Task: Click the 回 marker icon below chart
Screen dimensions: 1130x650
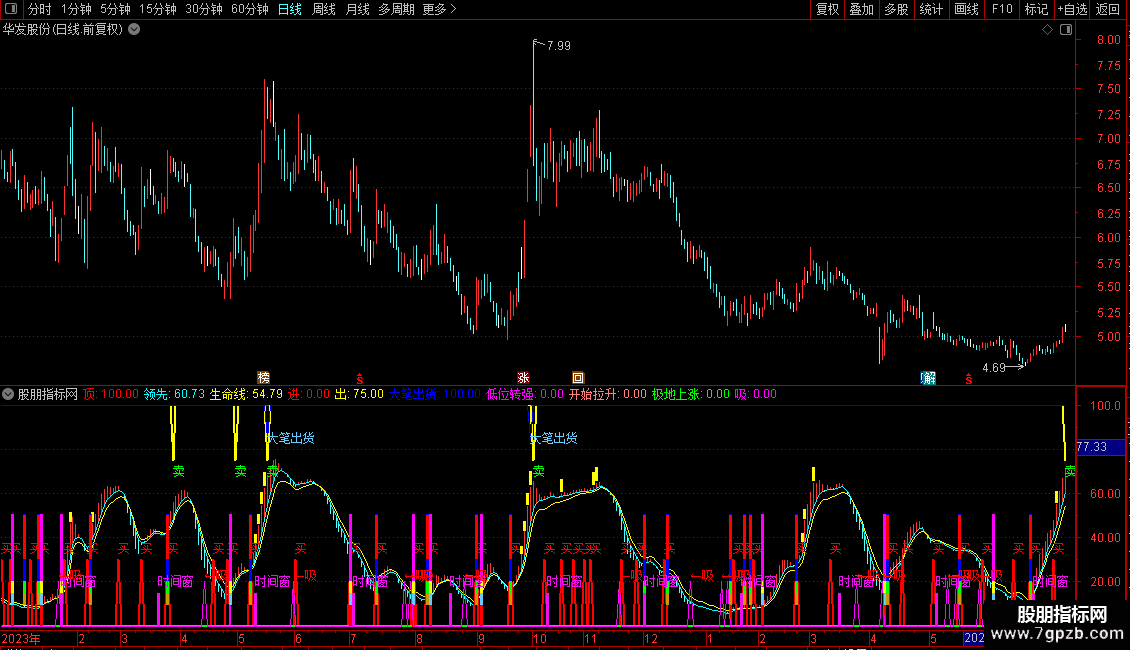Action: tap(578, 378)
